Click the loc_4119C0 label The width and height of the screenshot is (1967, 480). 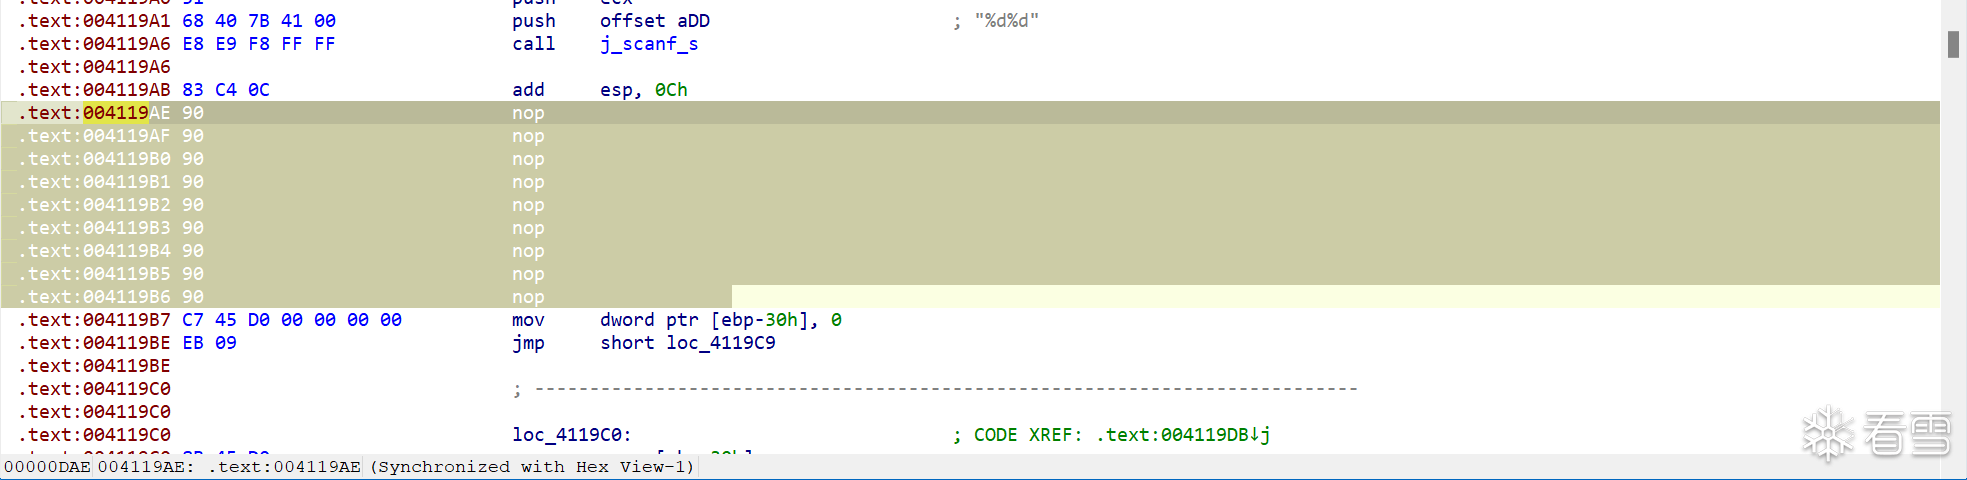pyautogui.click(x=572, y=435)
